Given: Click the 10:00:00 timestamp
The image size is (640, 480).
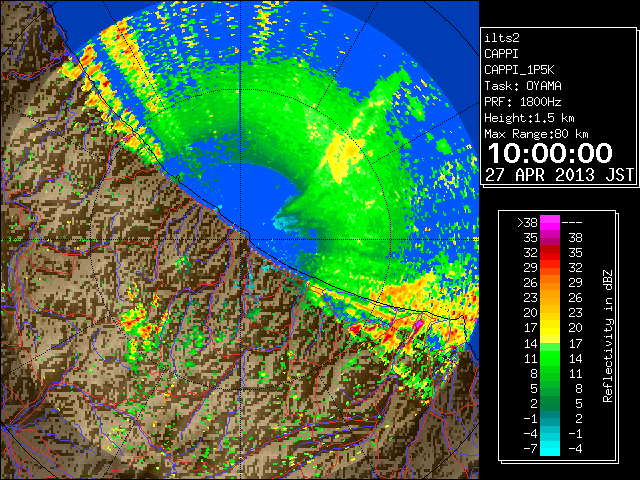Looking at the screenshot, I should coord(550,153).
